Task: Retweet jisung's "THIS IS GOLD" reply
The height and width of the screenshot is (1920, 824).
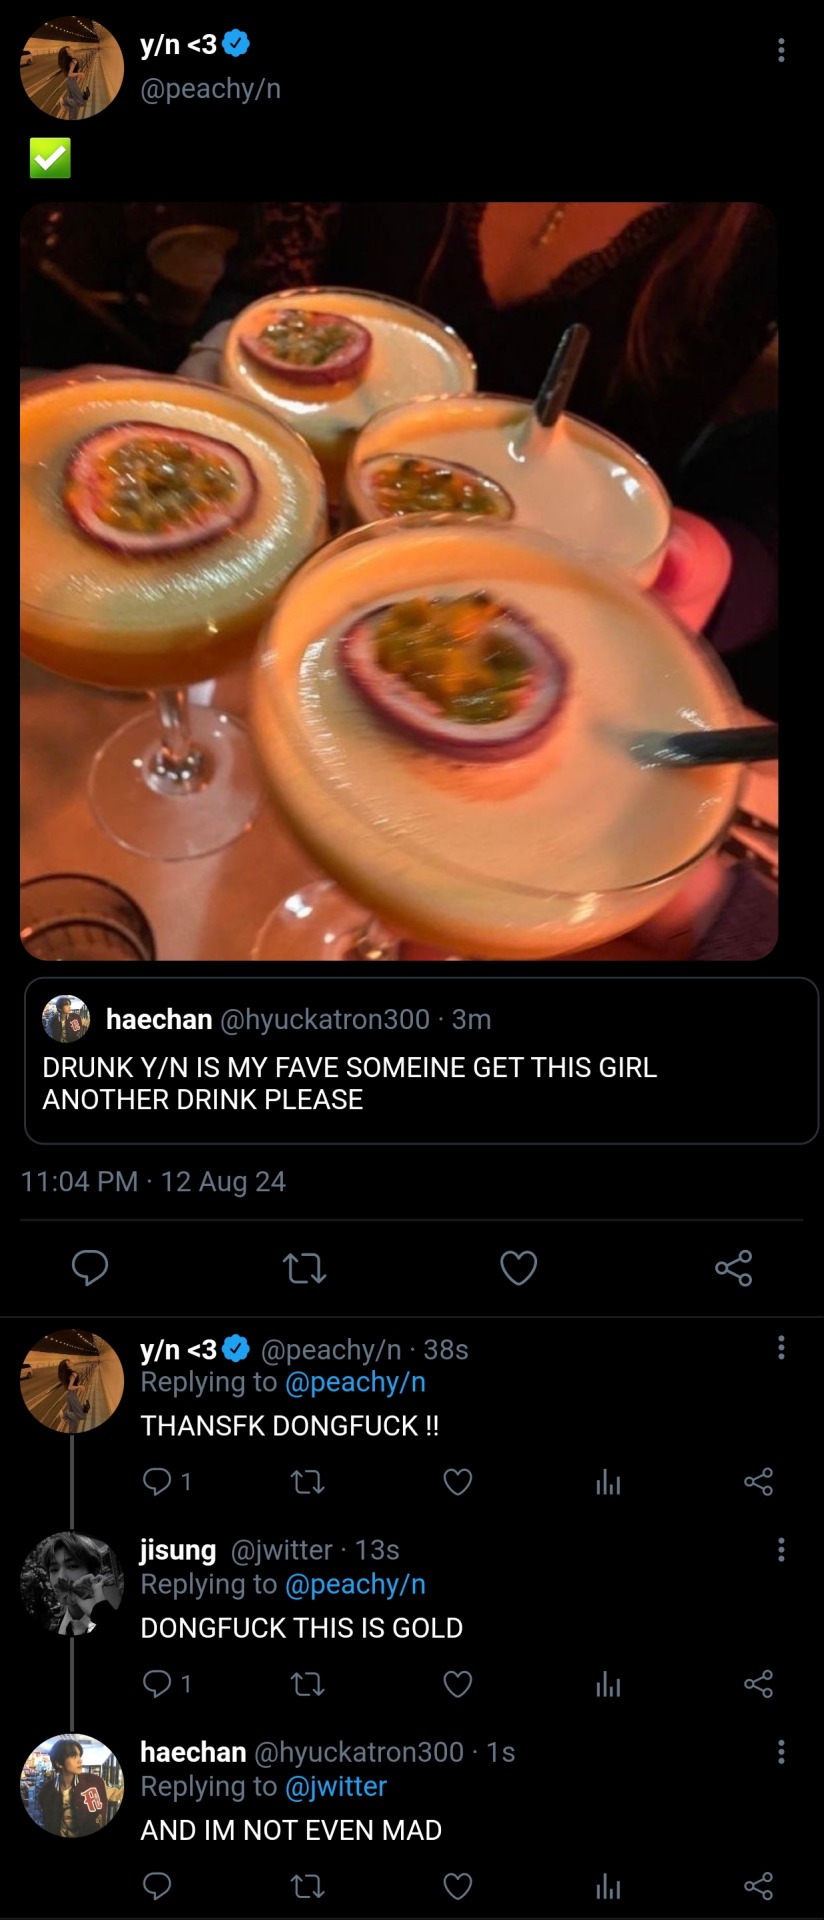Action: tap(307, 1684)
